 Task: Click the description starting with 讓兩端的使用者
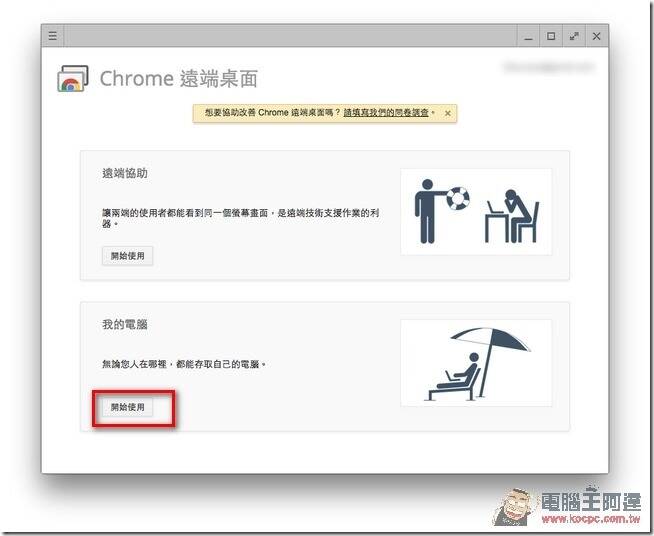tap(241, 218)
